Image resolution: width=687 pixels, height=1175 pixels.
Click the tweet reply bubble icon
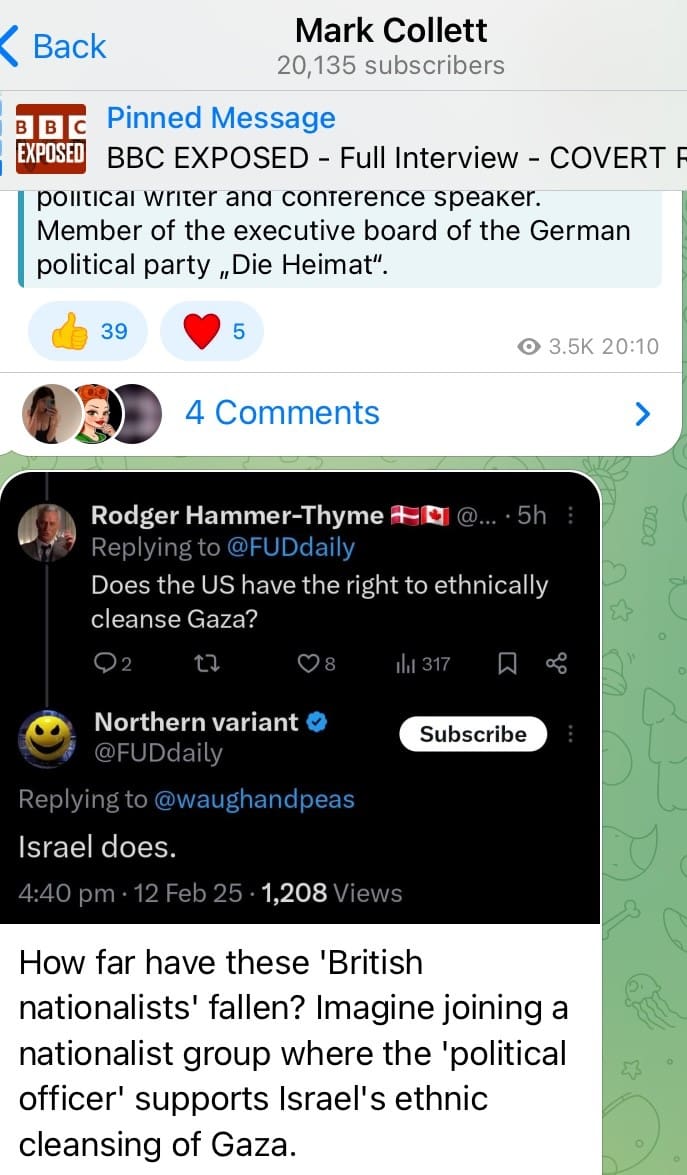(x=104, y=663)
